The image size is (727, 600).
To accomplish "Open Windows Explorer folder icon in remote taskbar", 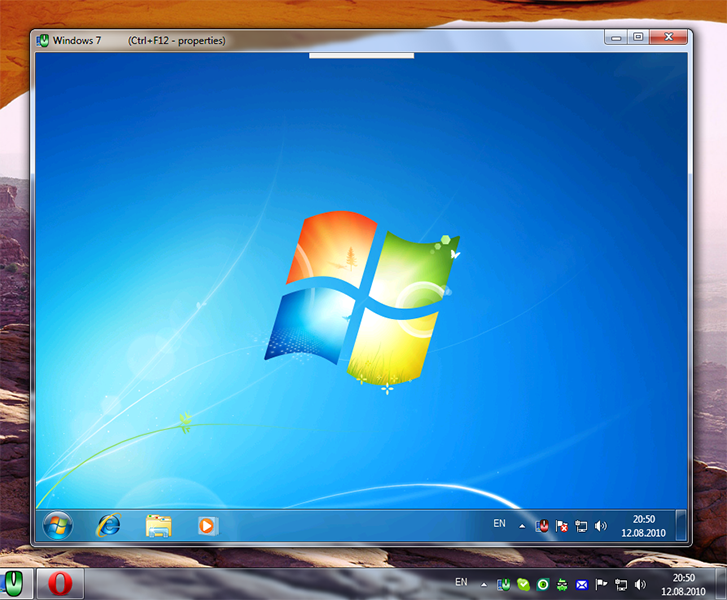I will tap(158, 524).
